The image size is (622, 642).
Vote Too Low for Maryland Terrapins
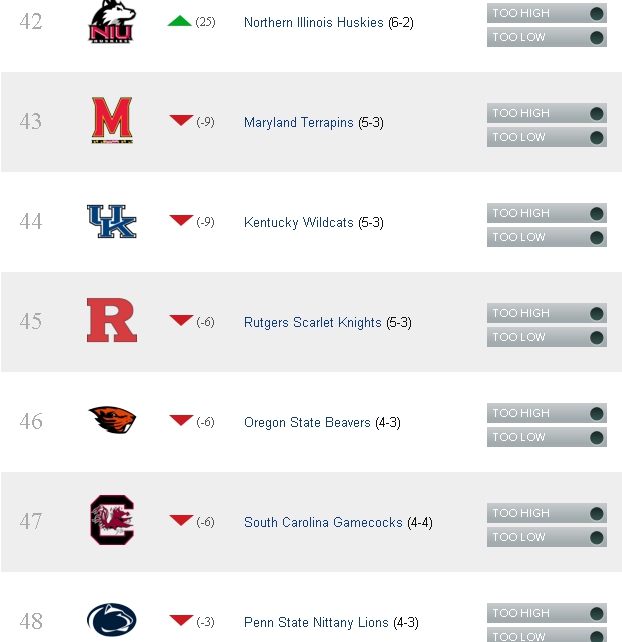click(547, 137)
